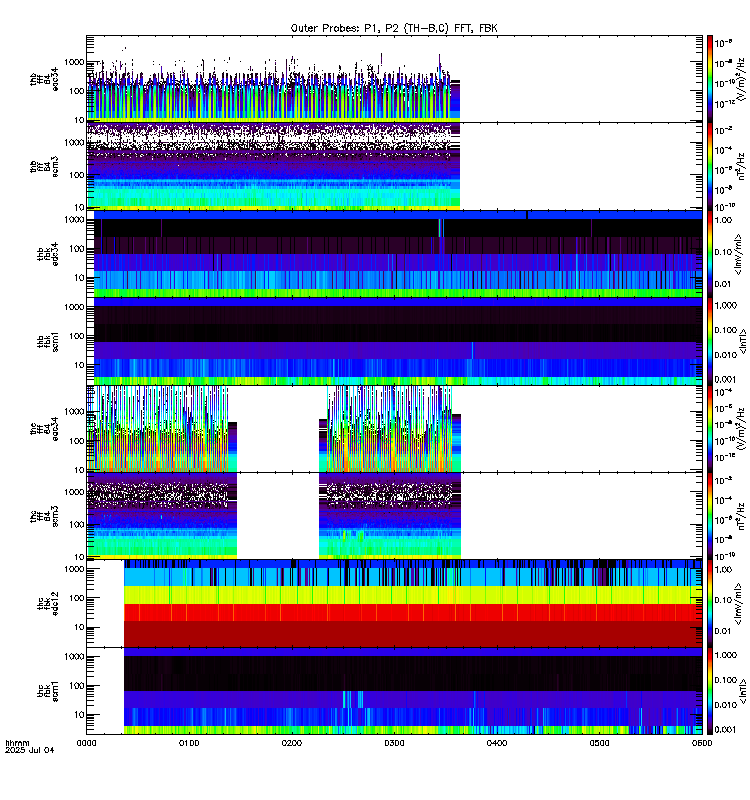This screenshot has height=800, width=750.
Task: Click the 1.00 colorbar value of thb edc34 panel
Action: coord(723,220)
